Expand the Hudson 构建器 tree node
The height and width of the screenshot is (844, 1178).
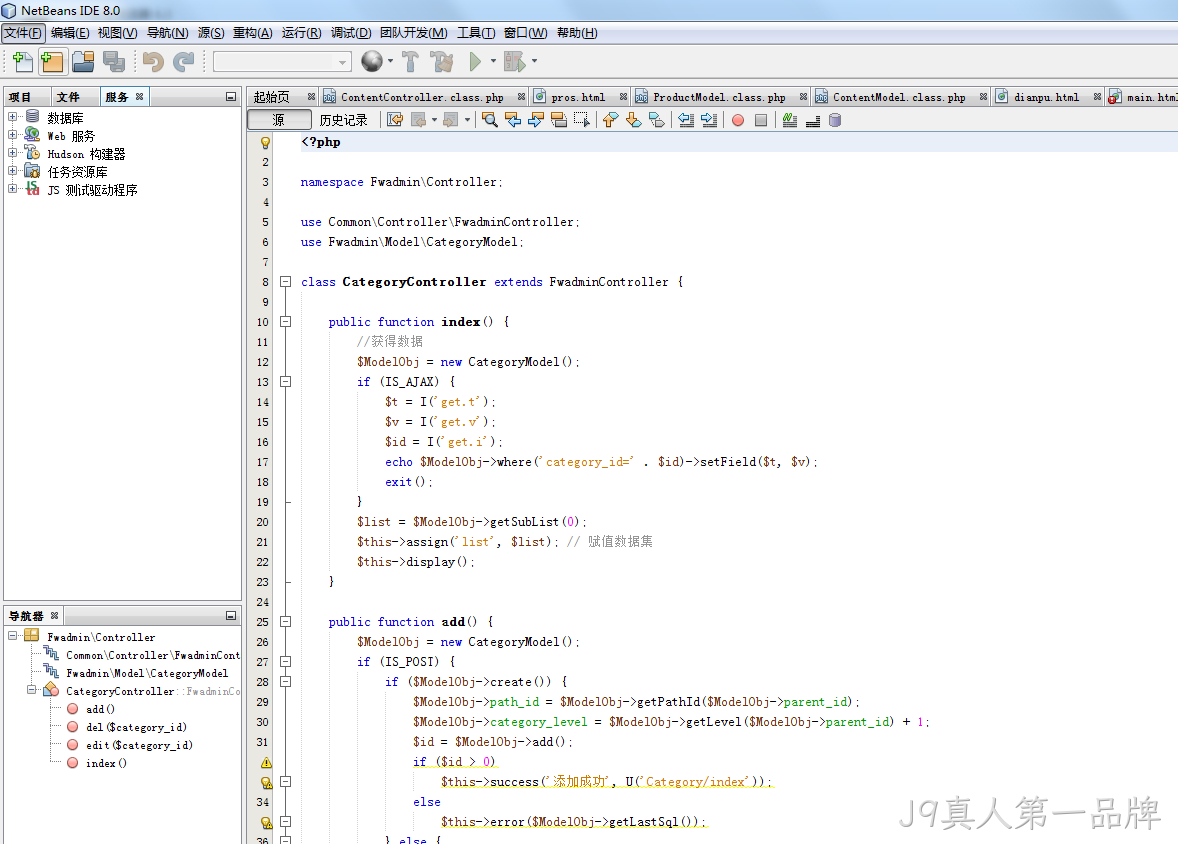13,153
